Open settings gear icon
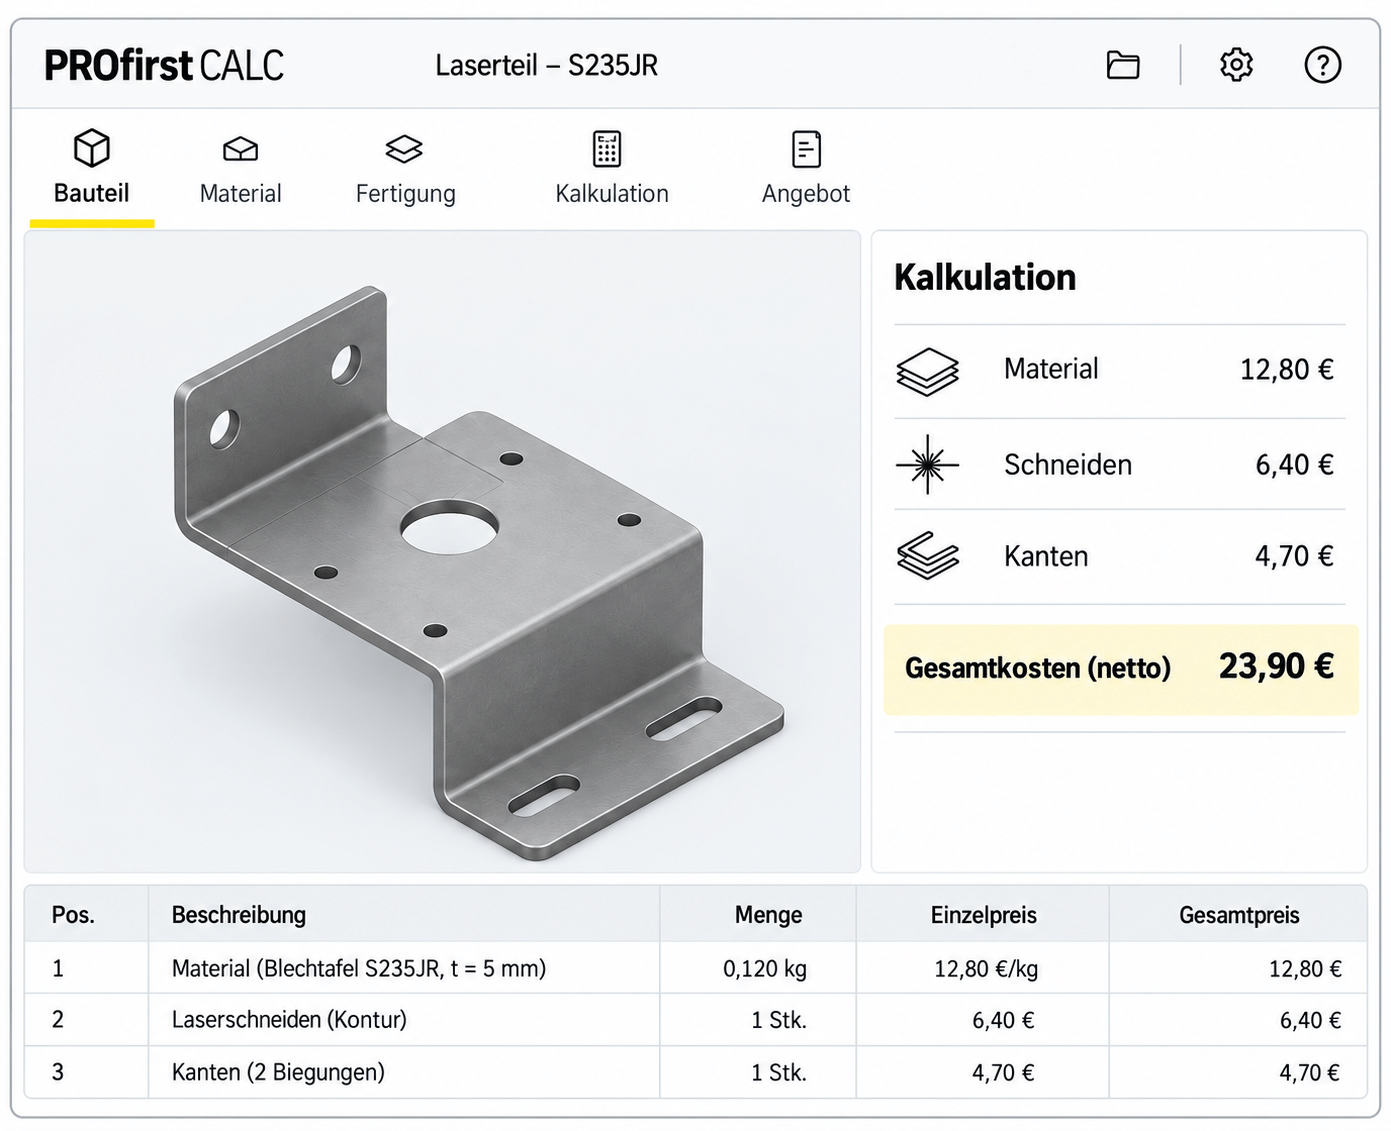This screenshot has height=1131, width=1391. 1237,64
